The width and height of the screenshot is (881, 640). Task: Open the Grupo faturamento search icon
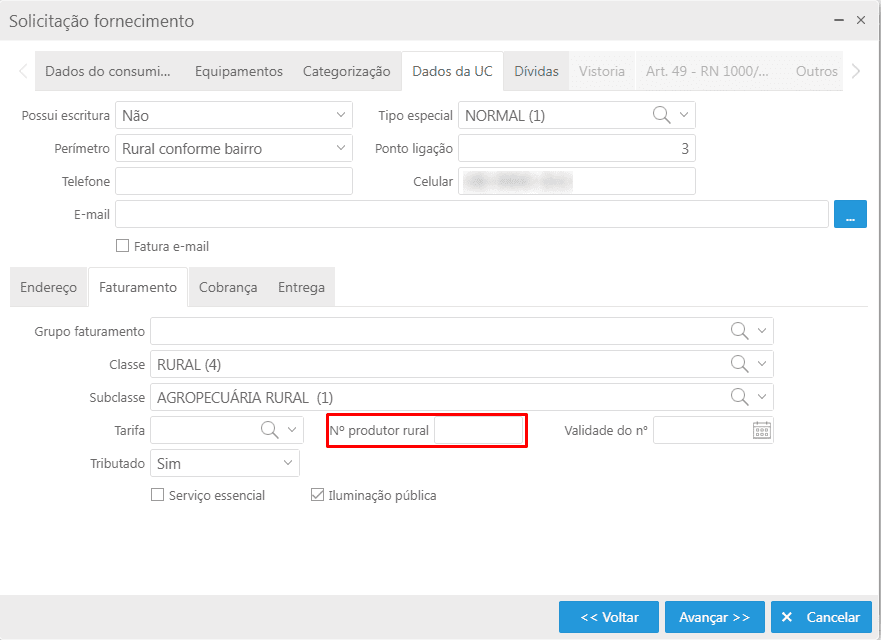739,331
